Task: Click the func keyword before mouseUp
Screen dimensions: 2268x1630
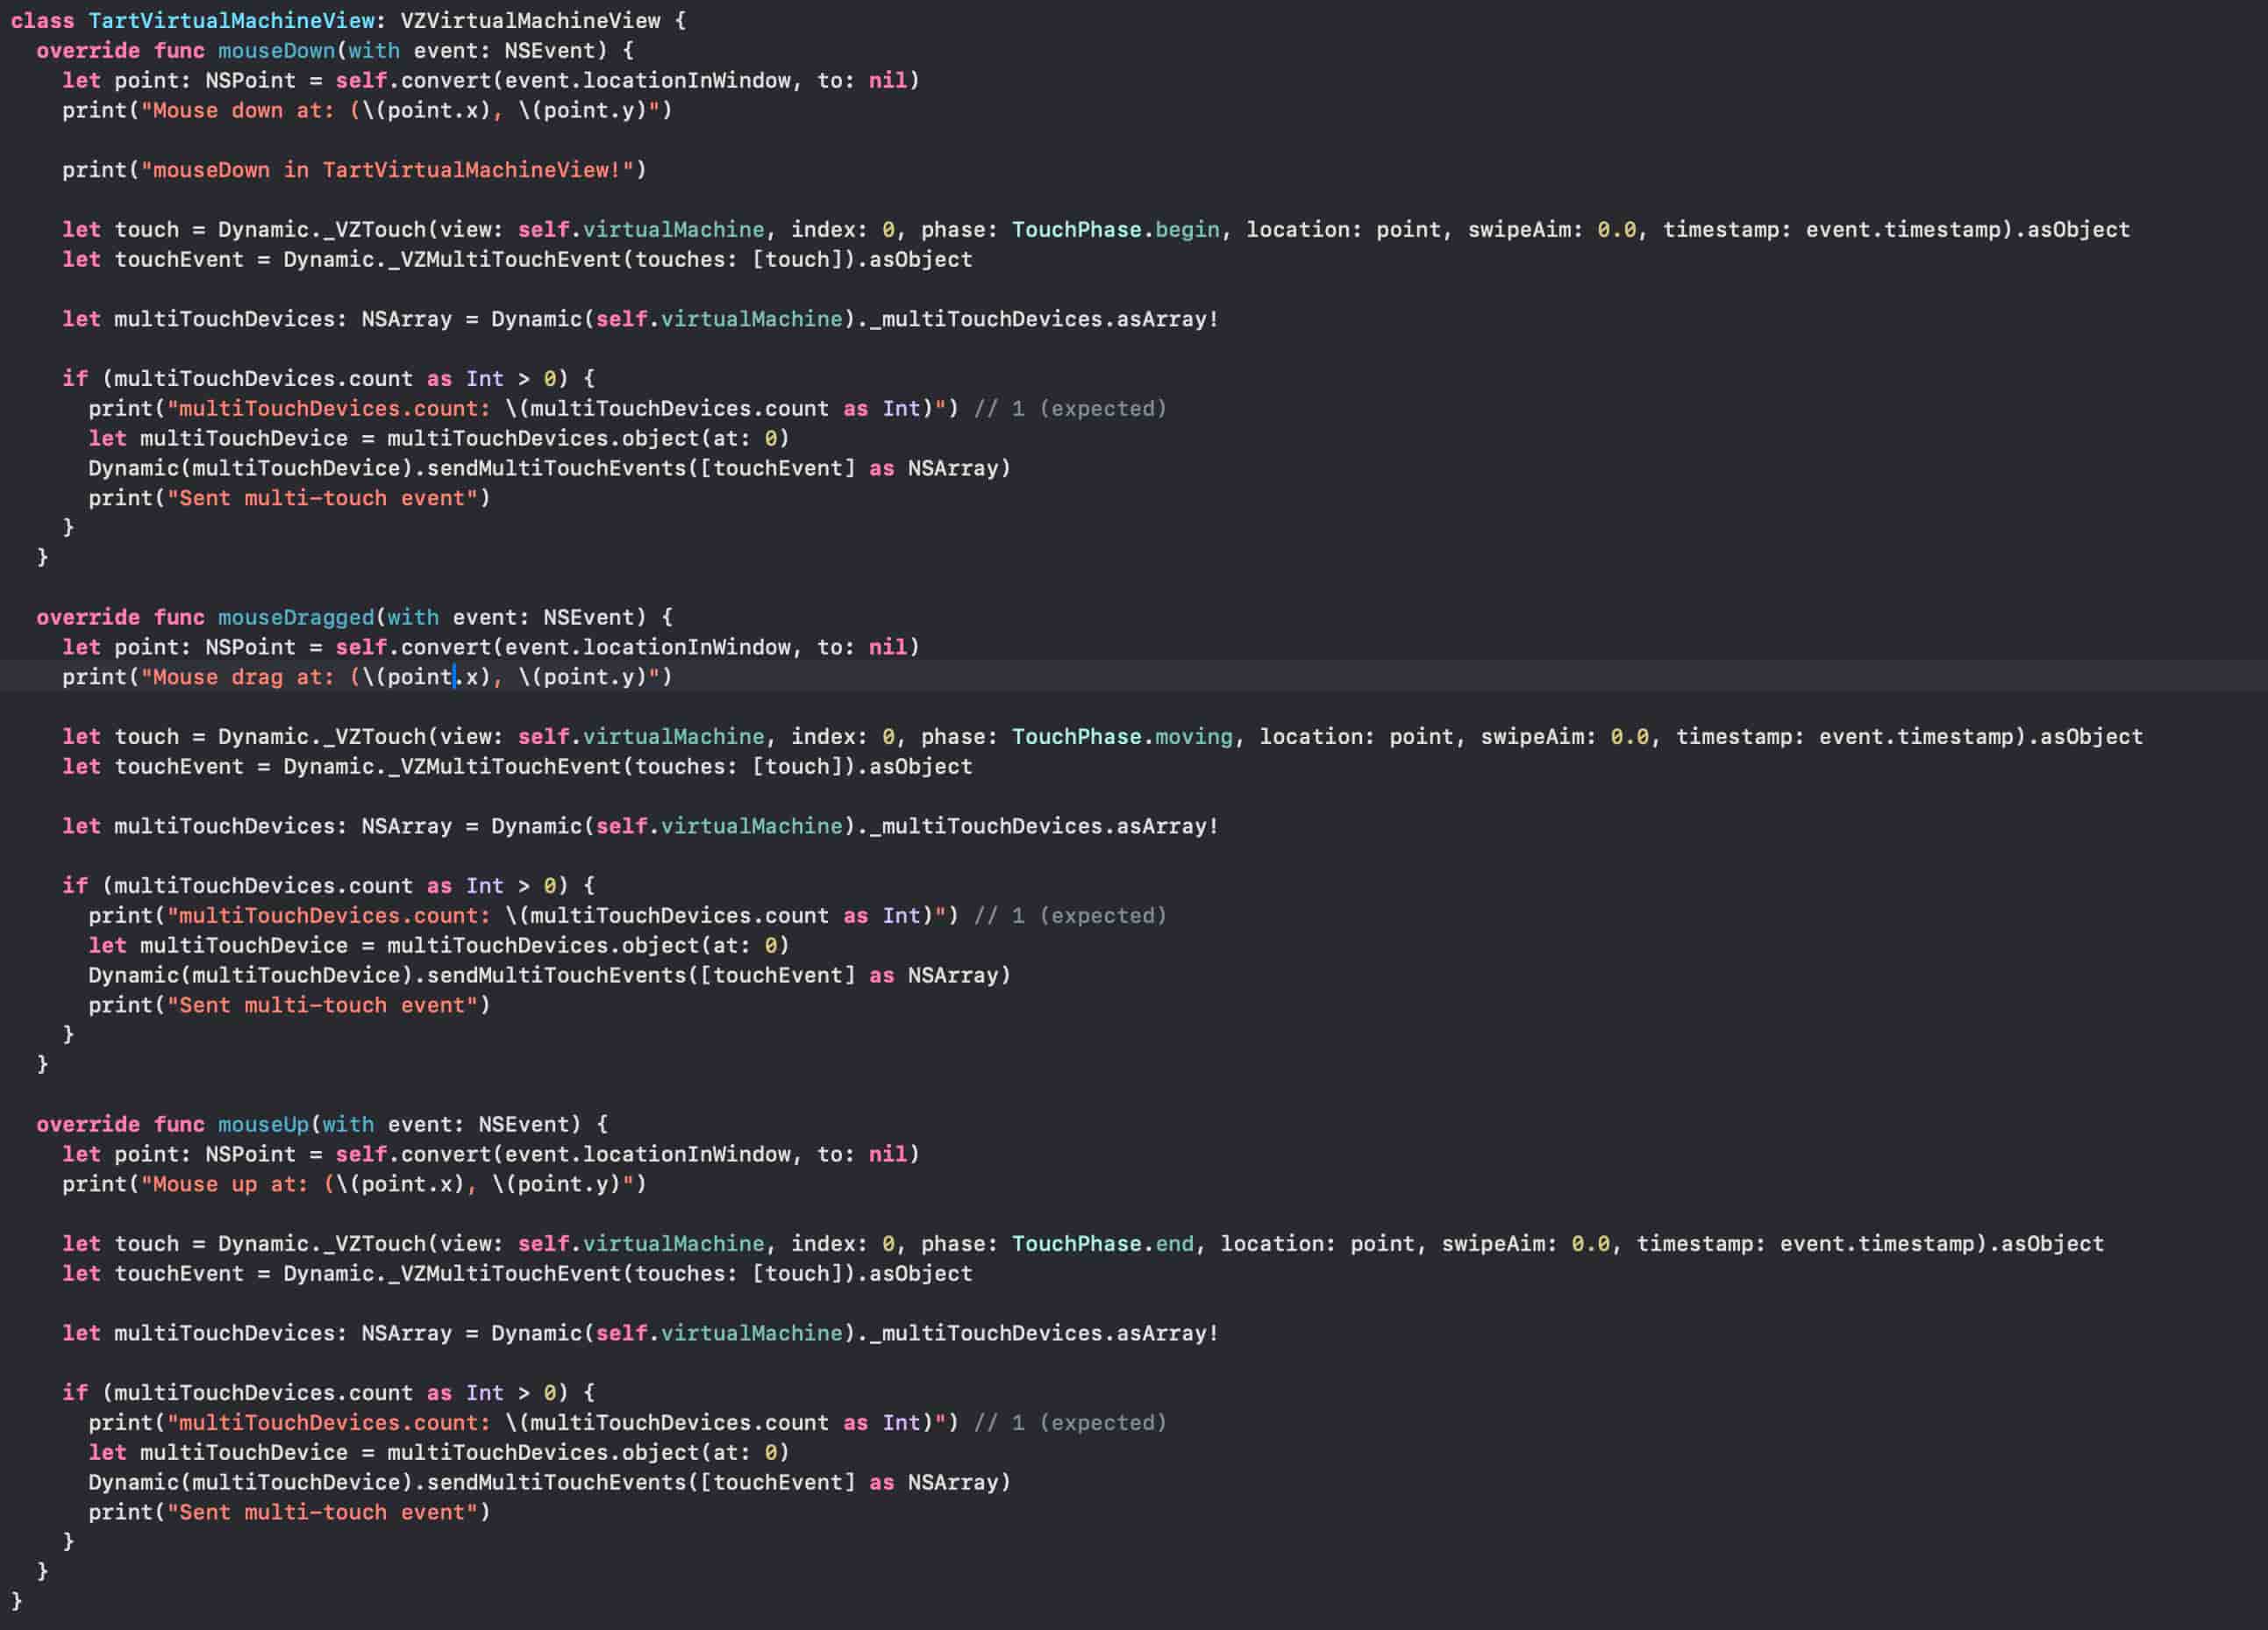Action: point(179,1124)
